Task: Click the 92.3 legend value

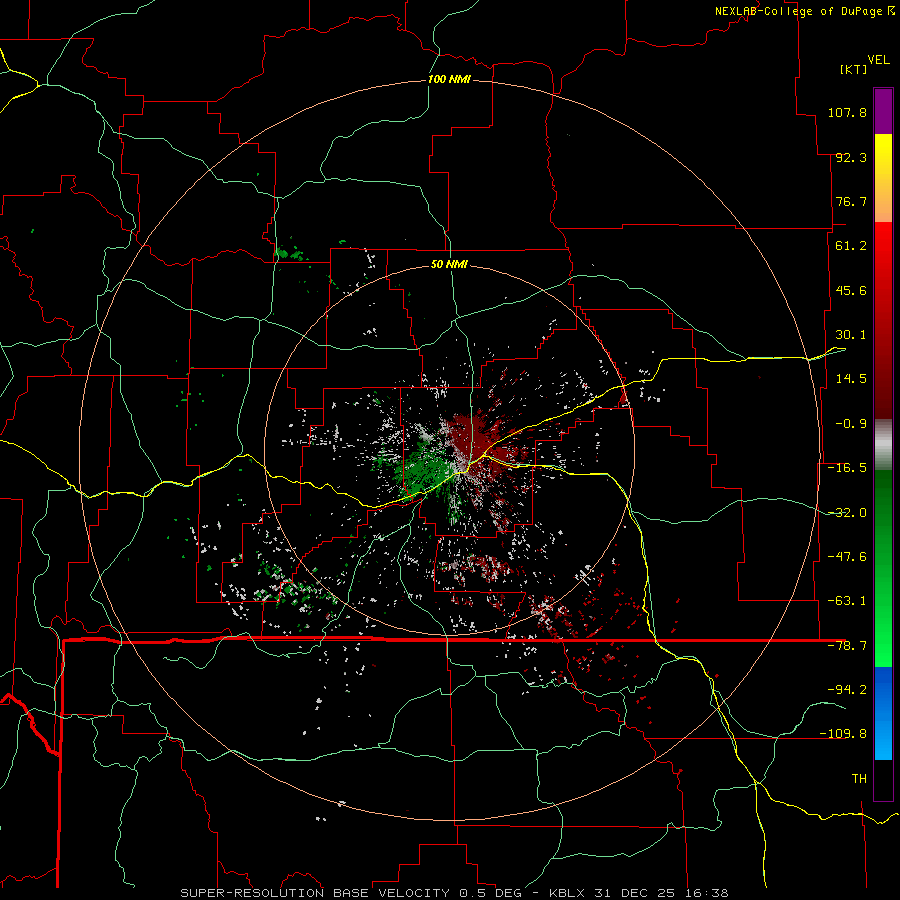Action: 851,157
